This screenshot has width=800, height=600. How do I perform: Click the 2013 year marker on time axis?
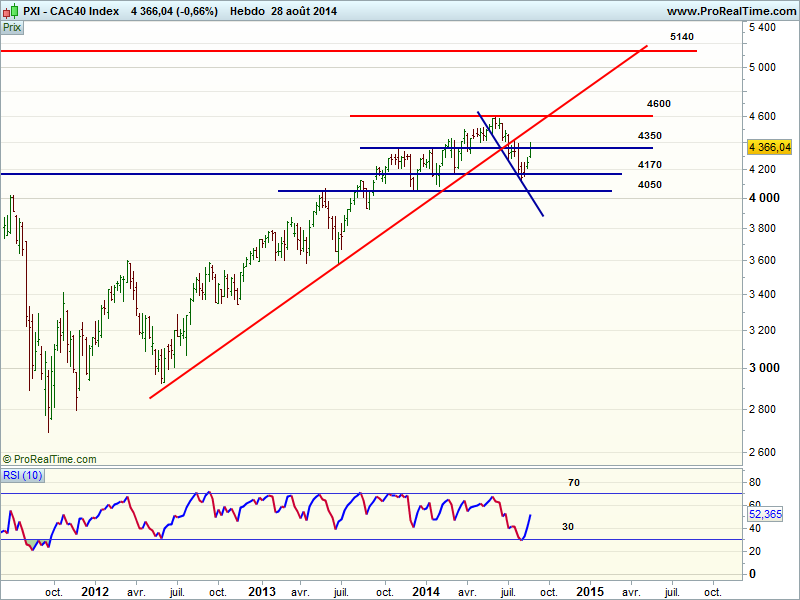[261, 590]
